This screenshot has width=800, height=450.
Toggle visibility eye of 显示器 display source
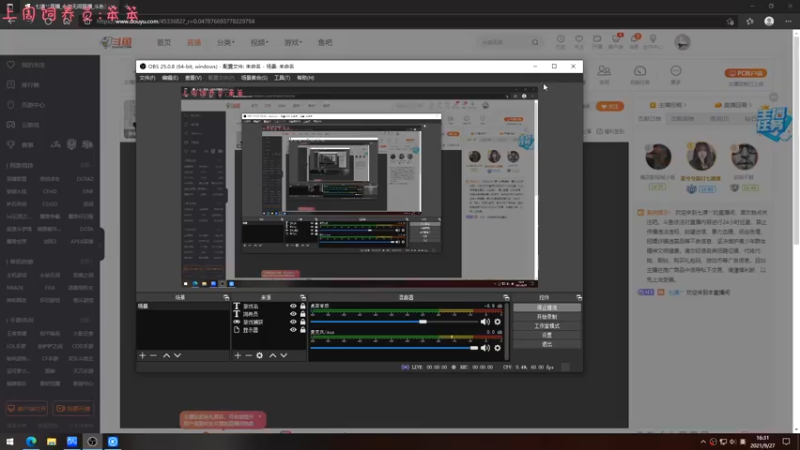pos(293,330)
